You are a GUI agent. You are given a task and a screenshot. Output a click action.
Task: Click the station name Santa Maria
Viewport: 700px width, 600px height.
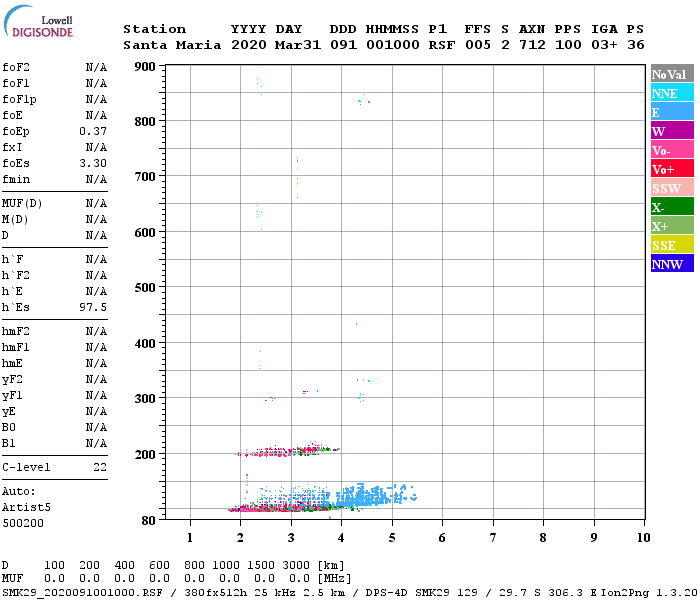coord(172,45)
